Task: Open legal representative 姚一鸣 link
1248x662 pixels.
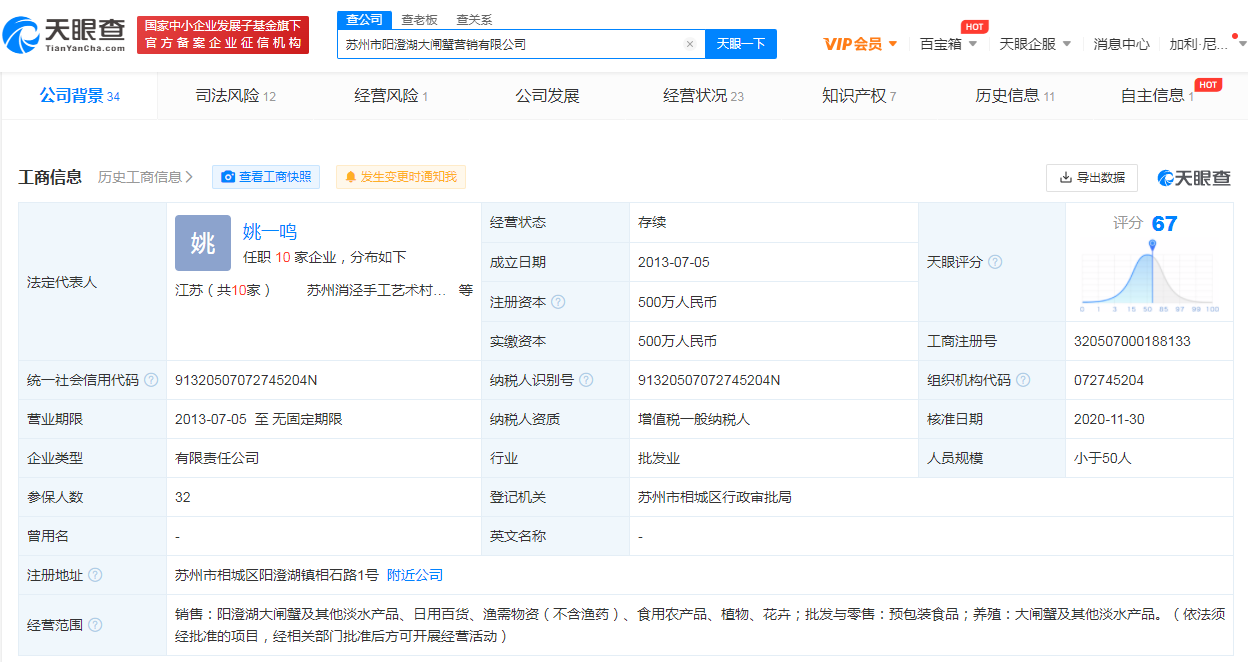Action: (x=270, y=232)
